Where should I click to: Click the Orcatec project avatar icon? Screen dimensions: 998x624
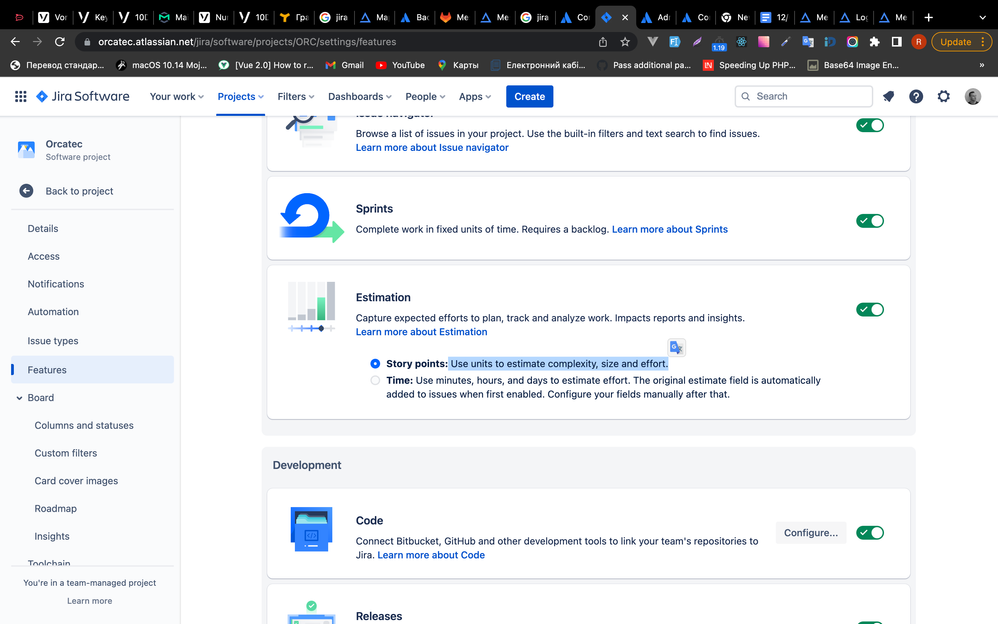click(x=26, y=150)
